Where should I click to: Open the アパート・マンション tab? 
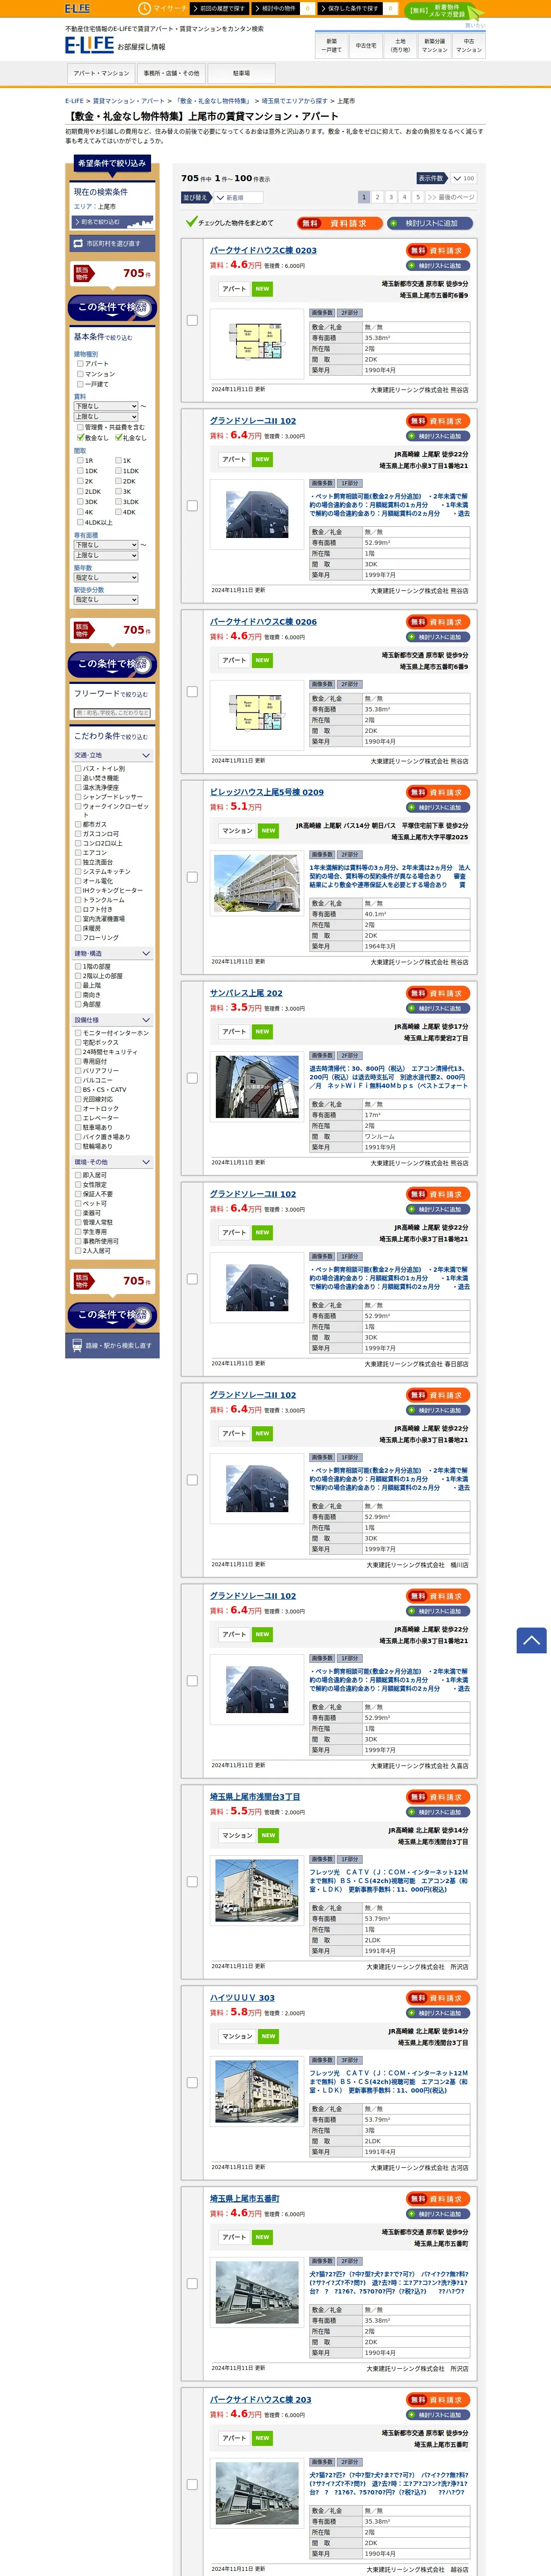pyautogui.click(x=101, y=73)
